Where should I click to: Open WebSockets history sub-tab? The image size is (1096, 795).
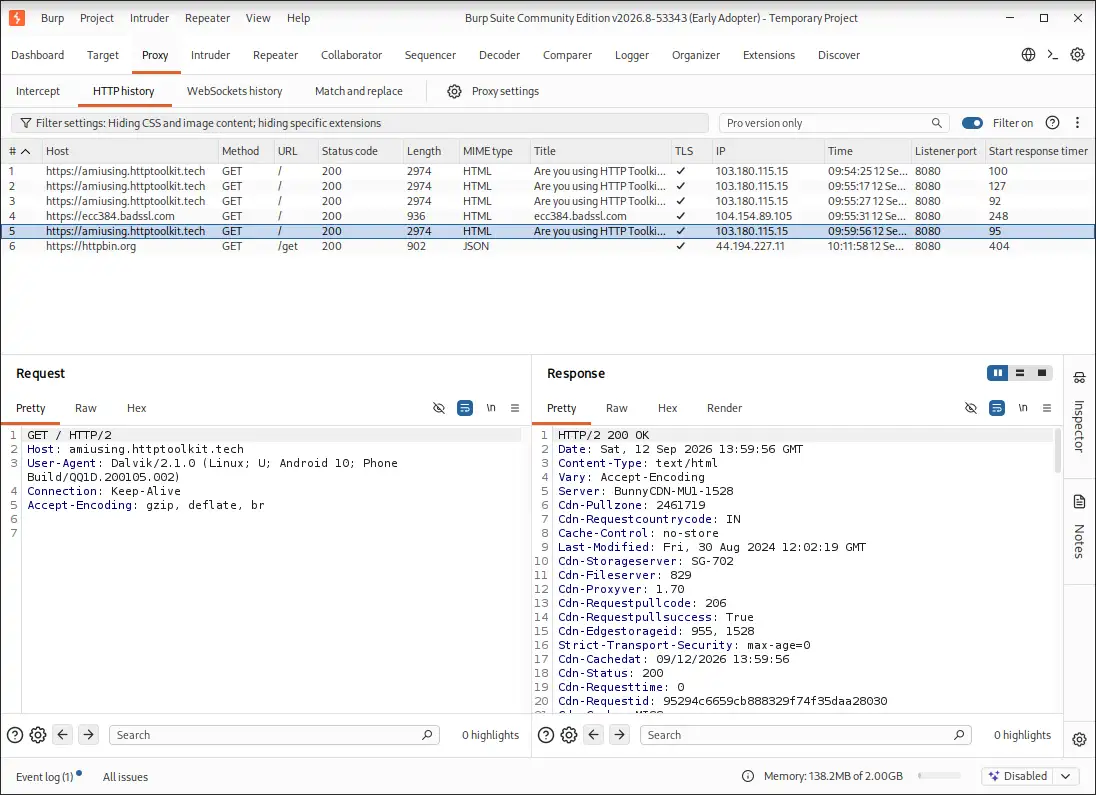235,92
